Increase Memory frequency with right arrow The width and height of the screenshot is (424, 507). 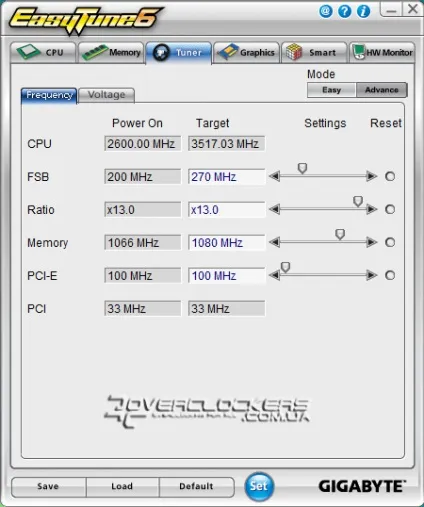372,242
